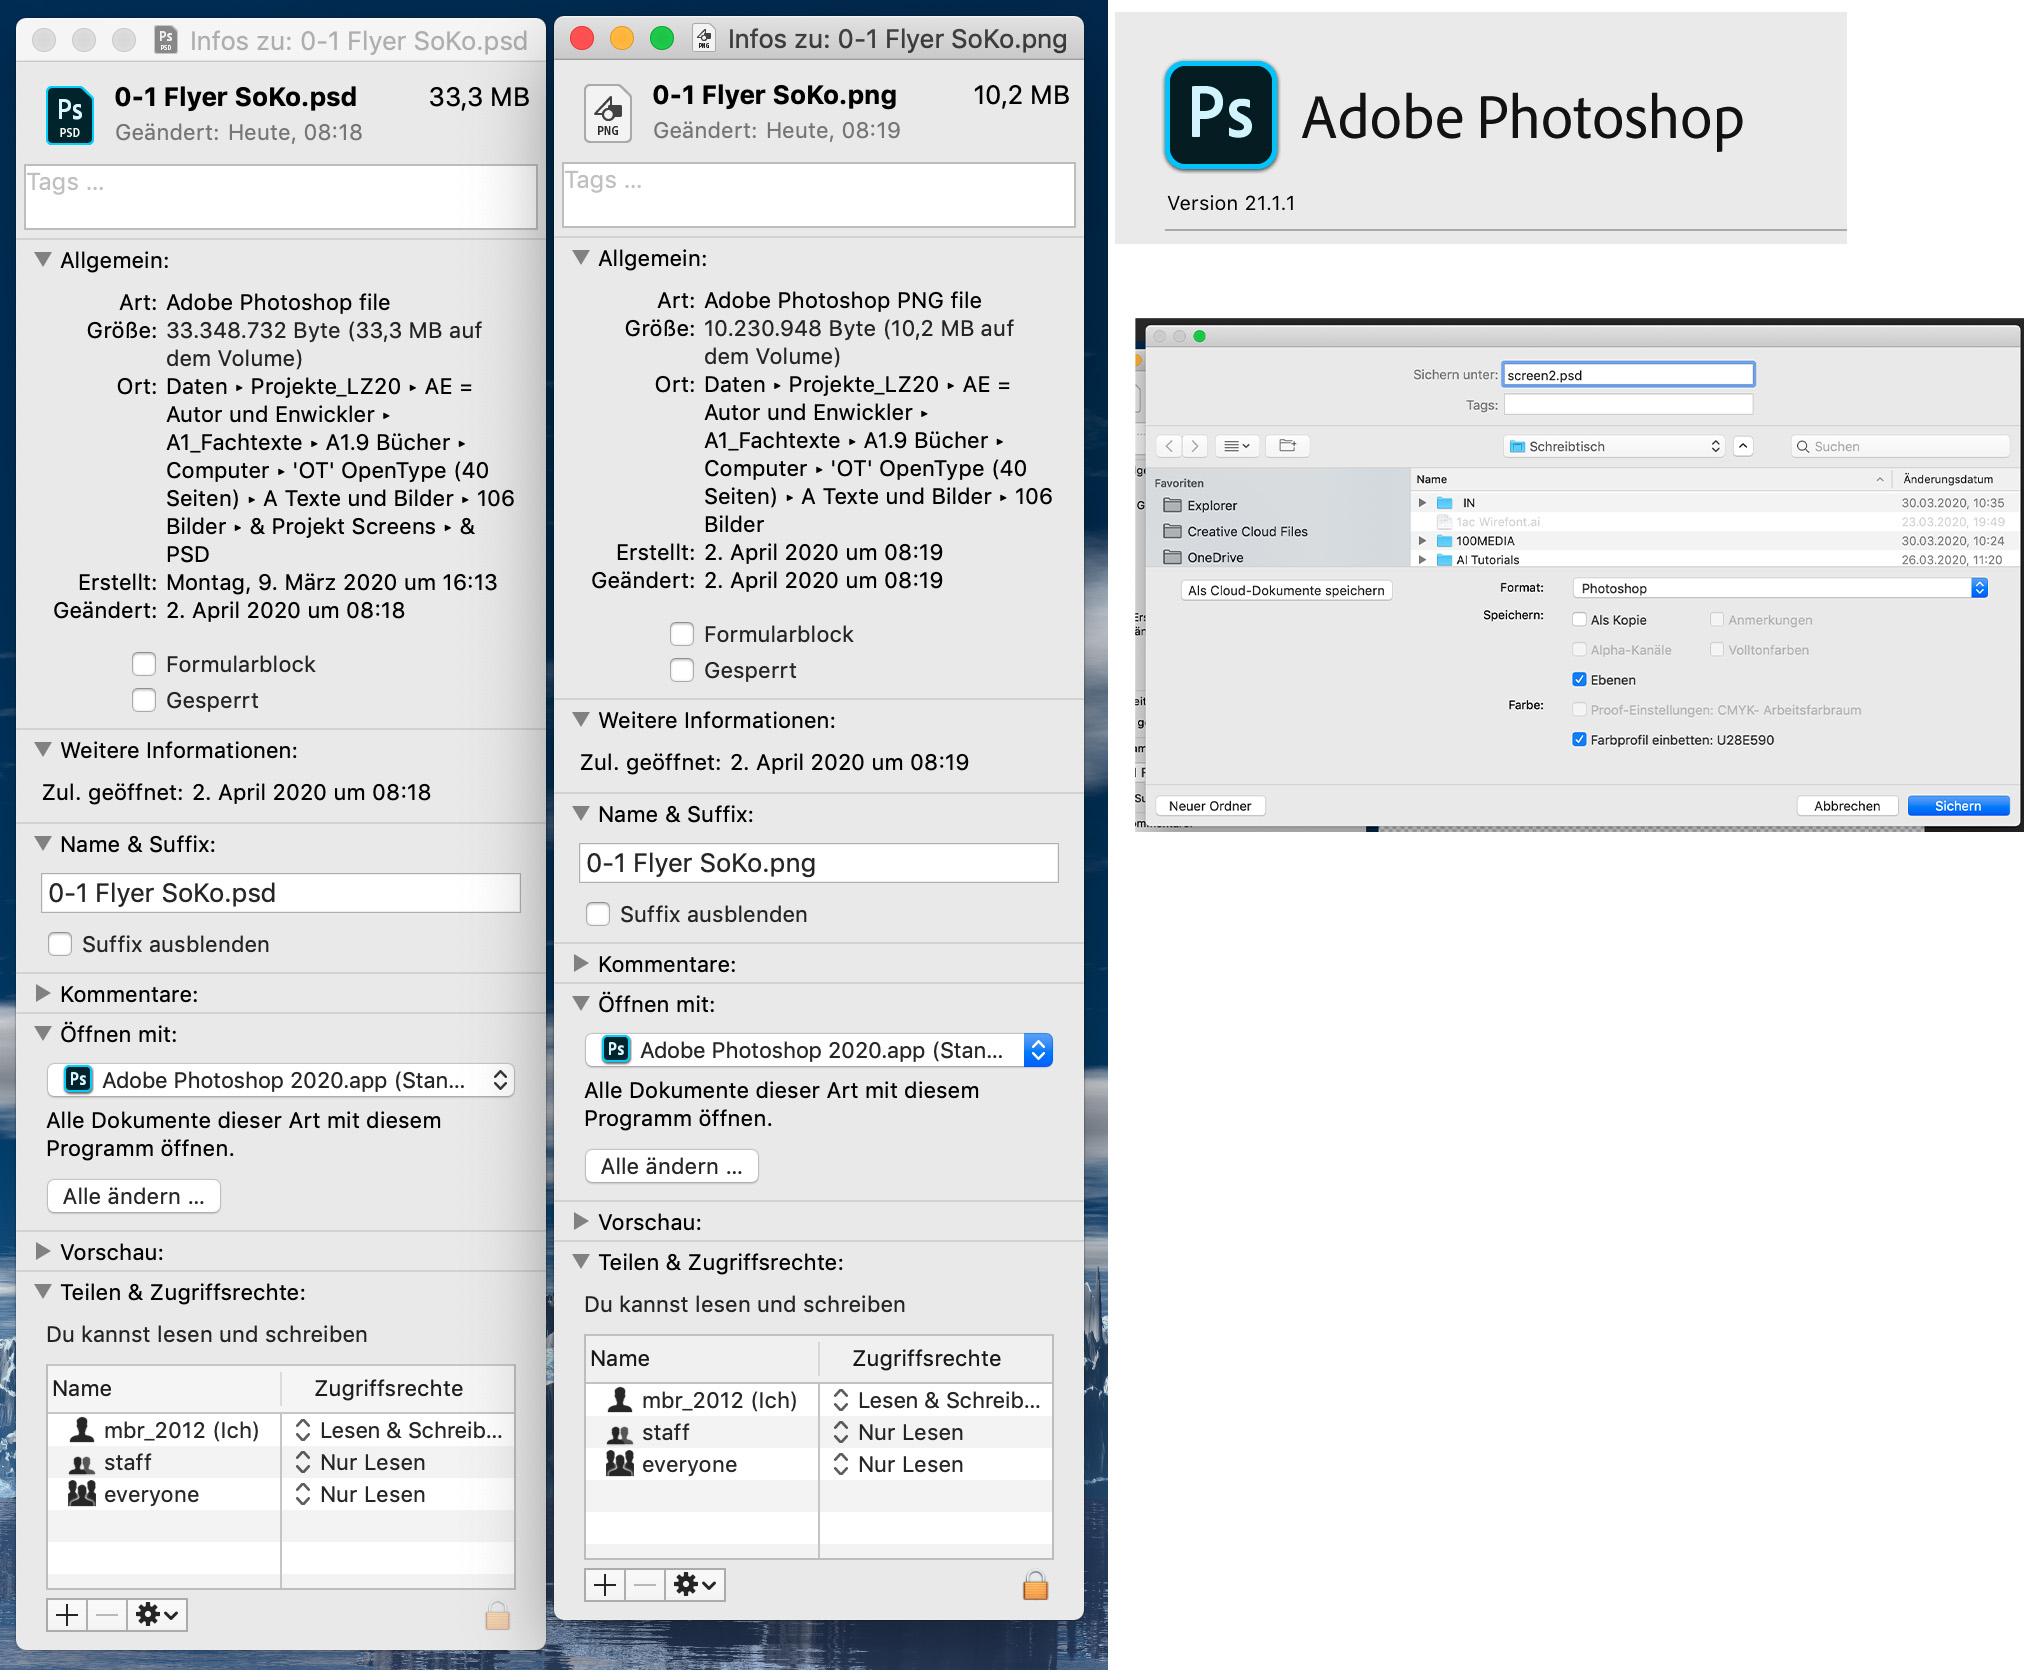Change everyone permissions stepper in PSD window
Image resolution: width=2024 pixels, height=1670 pixels.
pyautogui.click(x=303, y=1494)
